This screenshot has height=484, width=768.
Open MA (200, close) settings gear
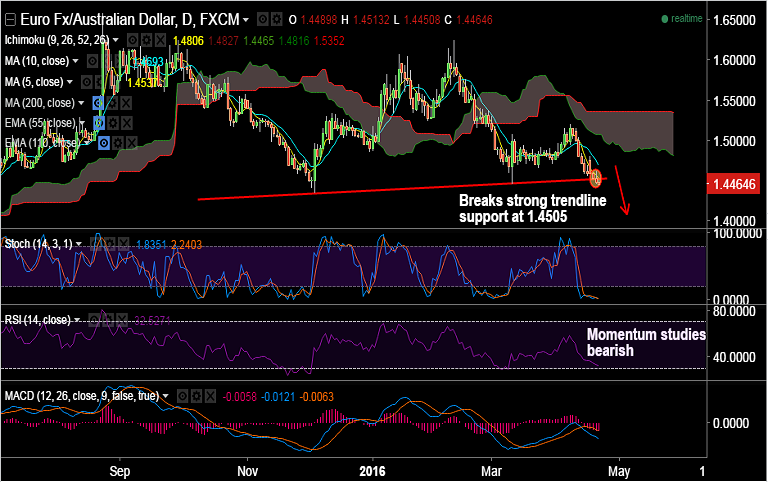(112, 103)
